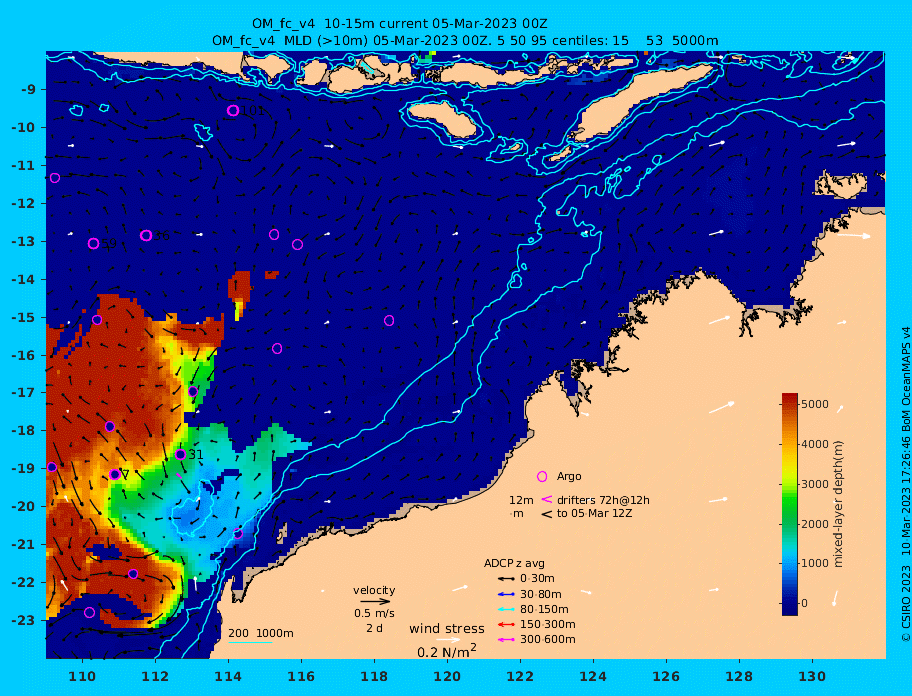Click the black velocity reference arrow
This screenshot has width=912, height=696.
coord(375,601)
